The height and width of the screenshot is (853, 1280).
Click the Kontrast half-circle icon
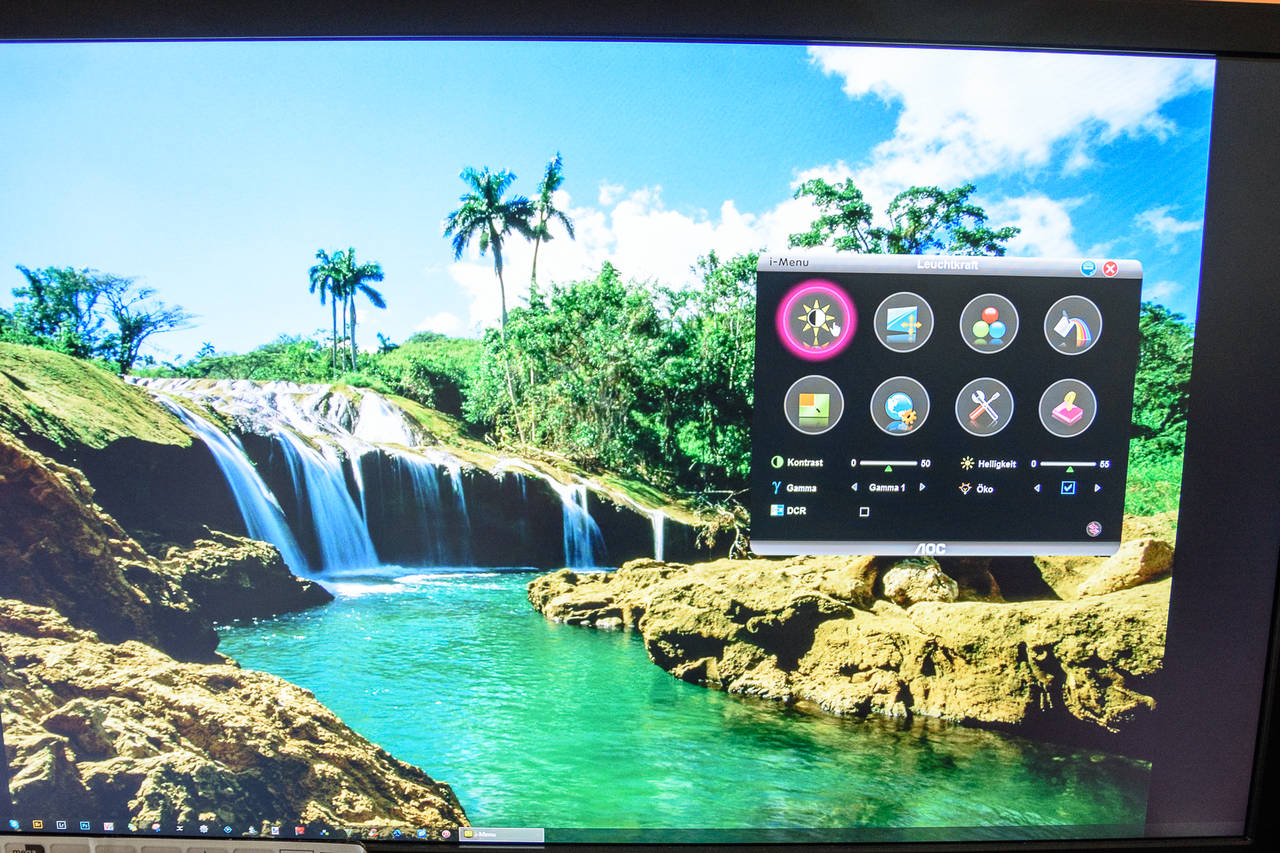(x=777, y=462)
